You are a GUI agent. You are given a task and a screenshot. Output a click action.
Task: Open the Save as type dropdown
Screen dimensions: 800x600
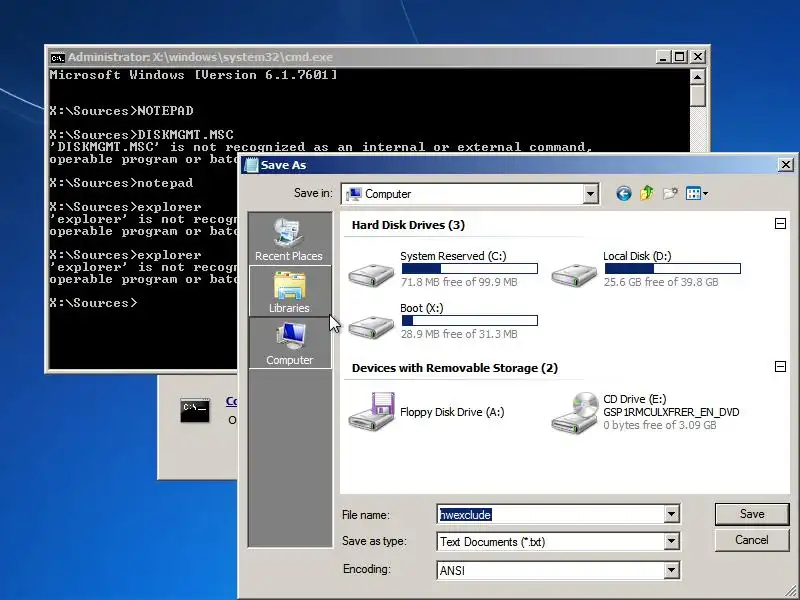(671, 541)
